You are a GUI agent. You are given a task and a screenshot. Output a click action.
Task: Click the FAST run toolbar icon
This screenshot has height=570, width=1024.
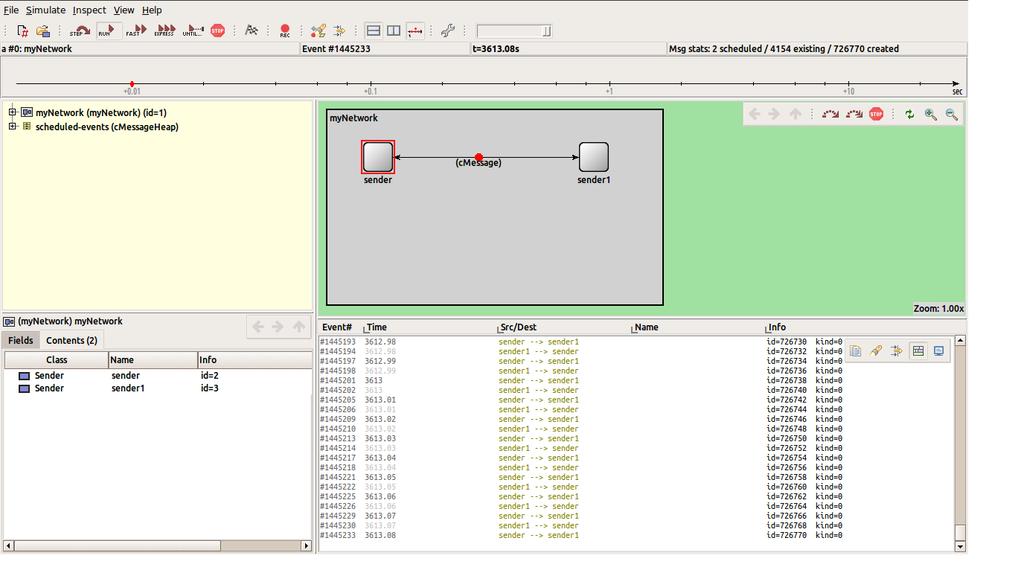pos(136,31)
